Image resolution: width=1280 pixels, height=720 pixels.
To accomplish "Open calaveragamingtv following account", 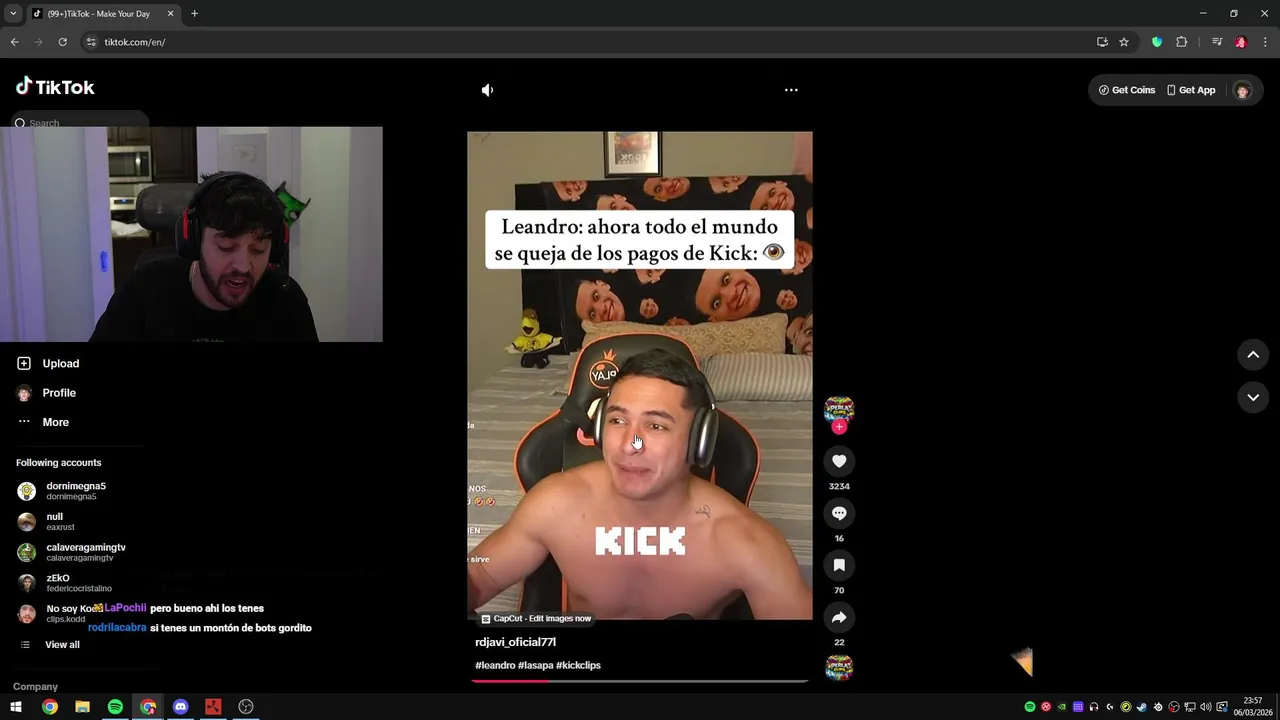I will [71, 552].
